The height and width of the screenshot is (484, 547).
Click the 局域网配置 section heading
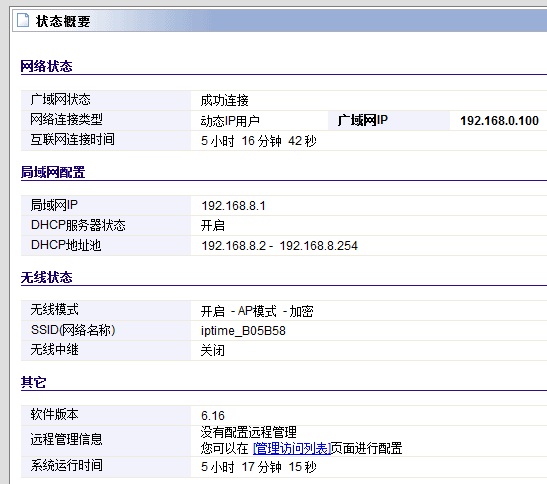point(53,172)
